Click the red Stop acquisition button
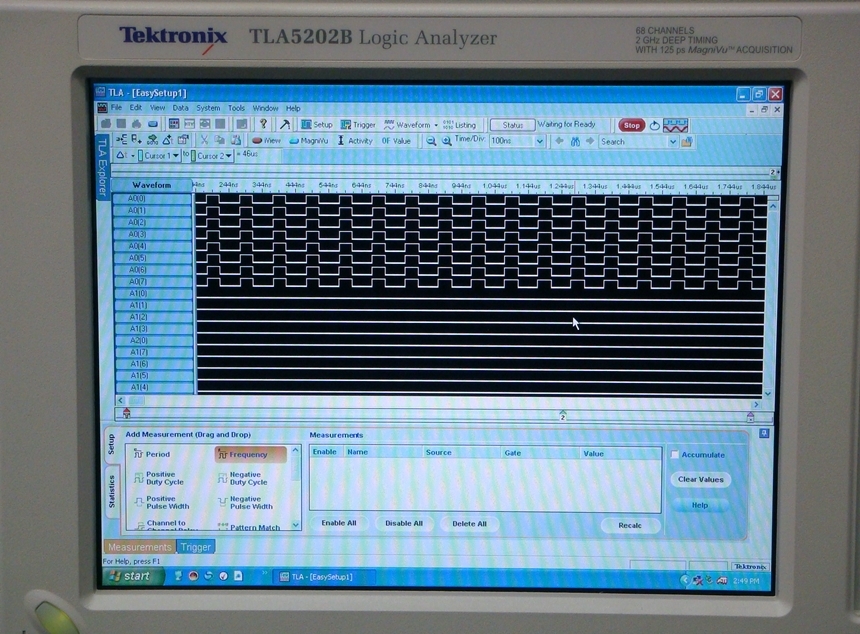Screen dimensions: 860x634 pos(631,125)
